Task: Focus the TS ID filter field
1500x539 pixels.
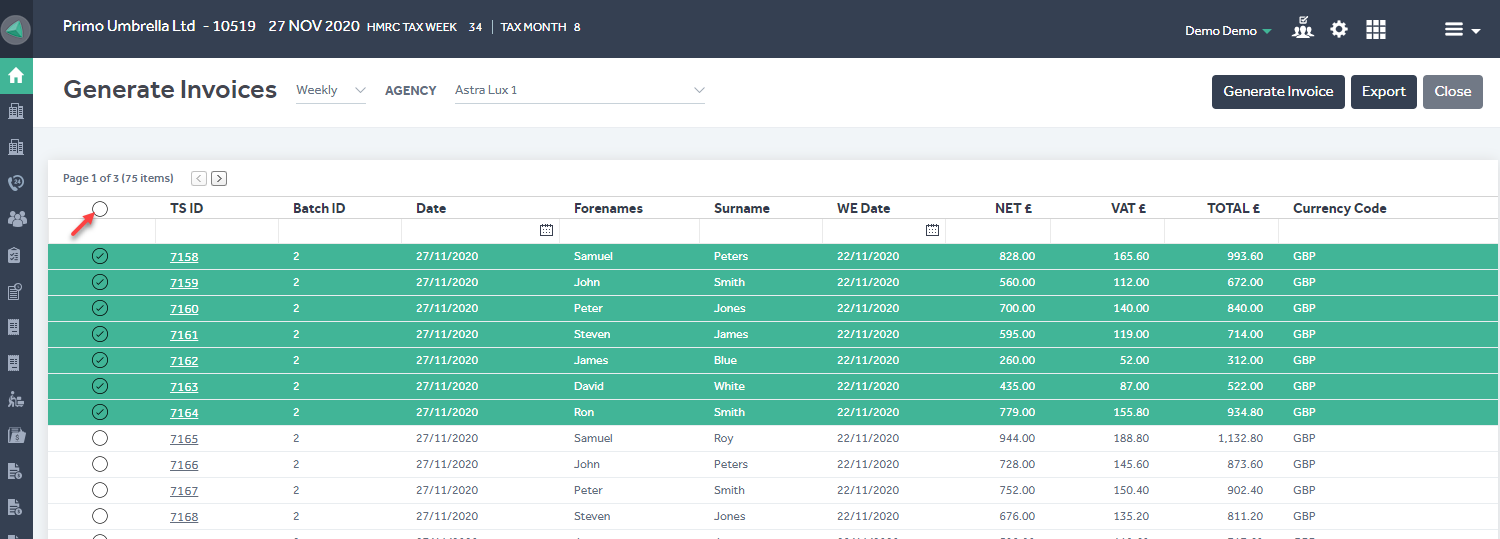Action: click(x=217, y=230)
